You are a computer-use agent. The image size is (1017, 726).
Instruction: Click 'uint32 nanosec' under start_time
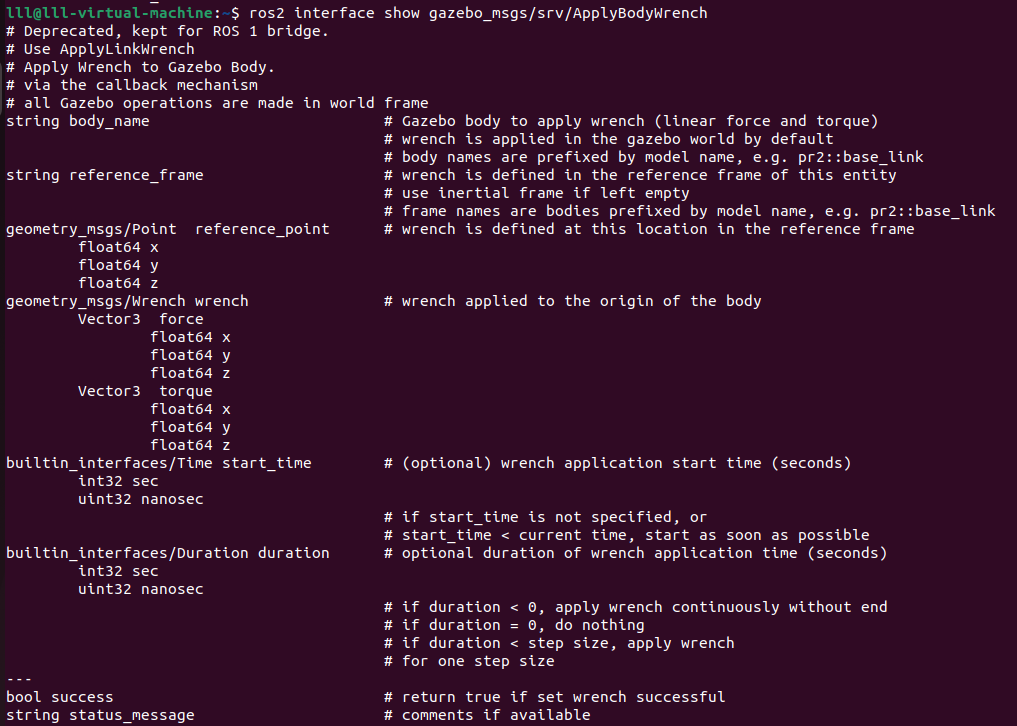[x=141, y=500]
